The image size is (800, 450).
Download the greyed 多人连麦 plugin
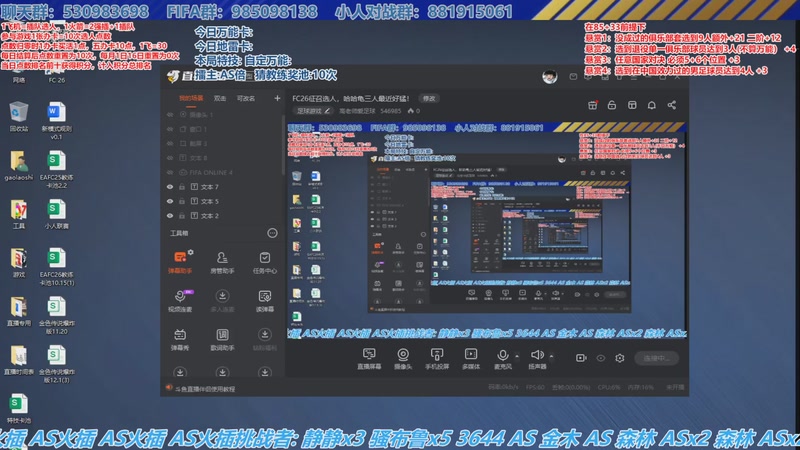222,301
